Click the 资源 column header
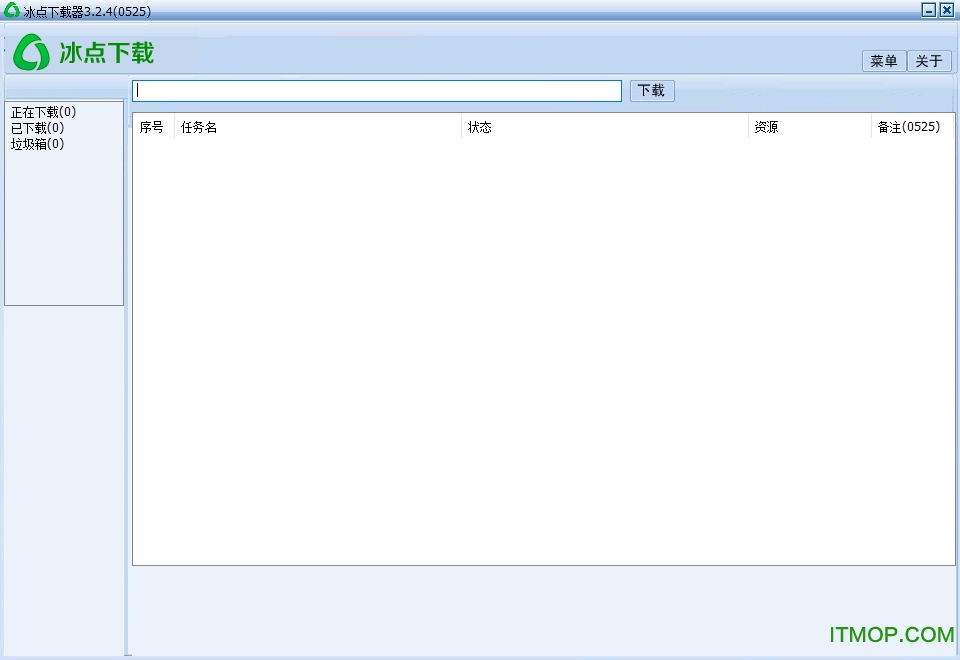 click(766, 127)
